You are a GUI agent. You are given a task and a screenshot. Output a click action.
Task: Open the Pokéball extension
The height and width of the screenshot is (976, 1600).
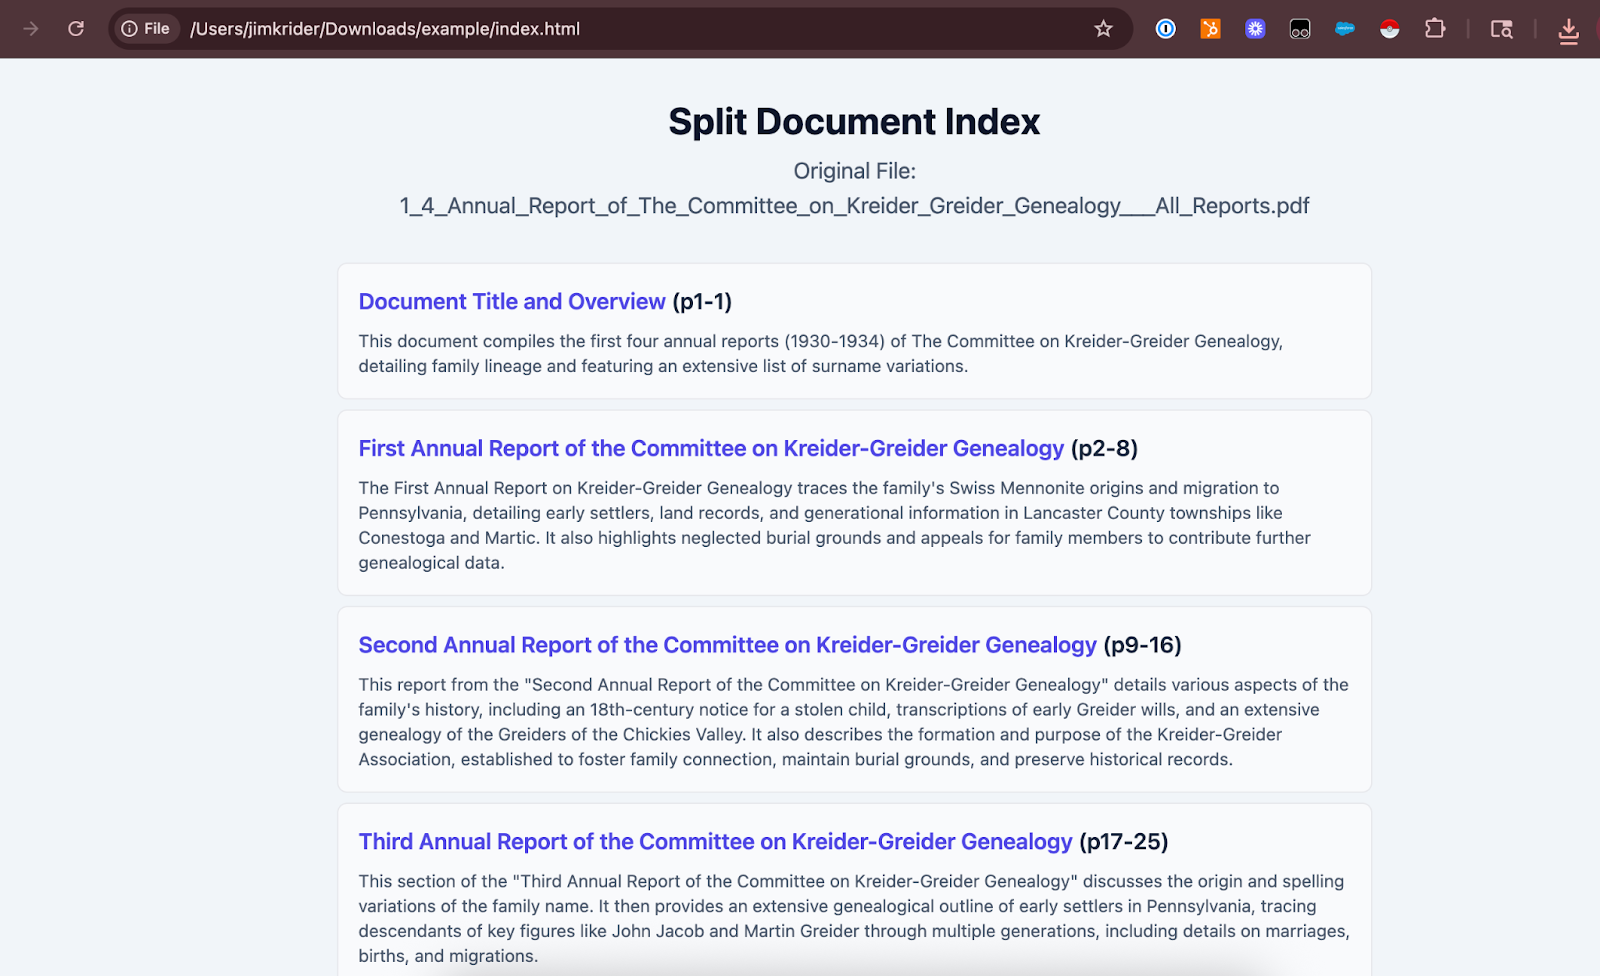pos(1390,29)
